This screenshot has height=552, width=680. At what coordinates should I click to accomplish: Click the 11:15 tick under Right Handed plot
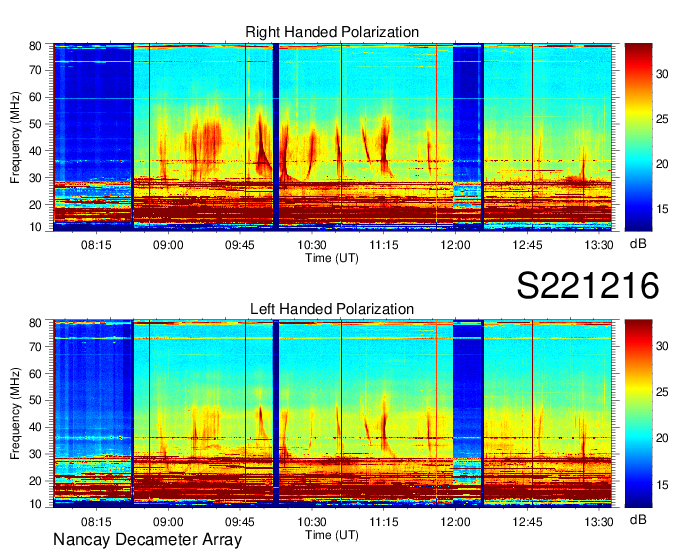tap(384, 245)
